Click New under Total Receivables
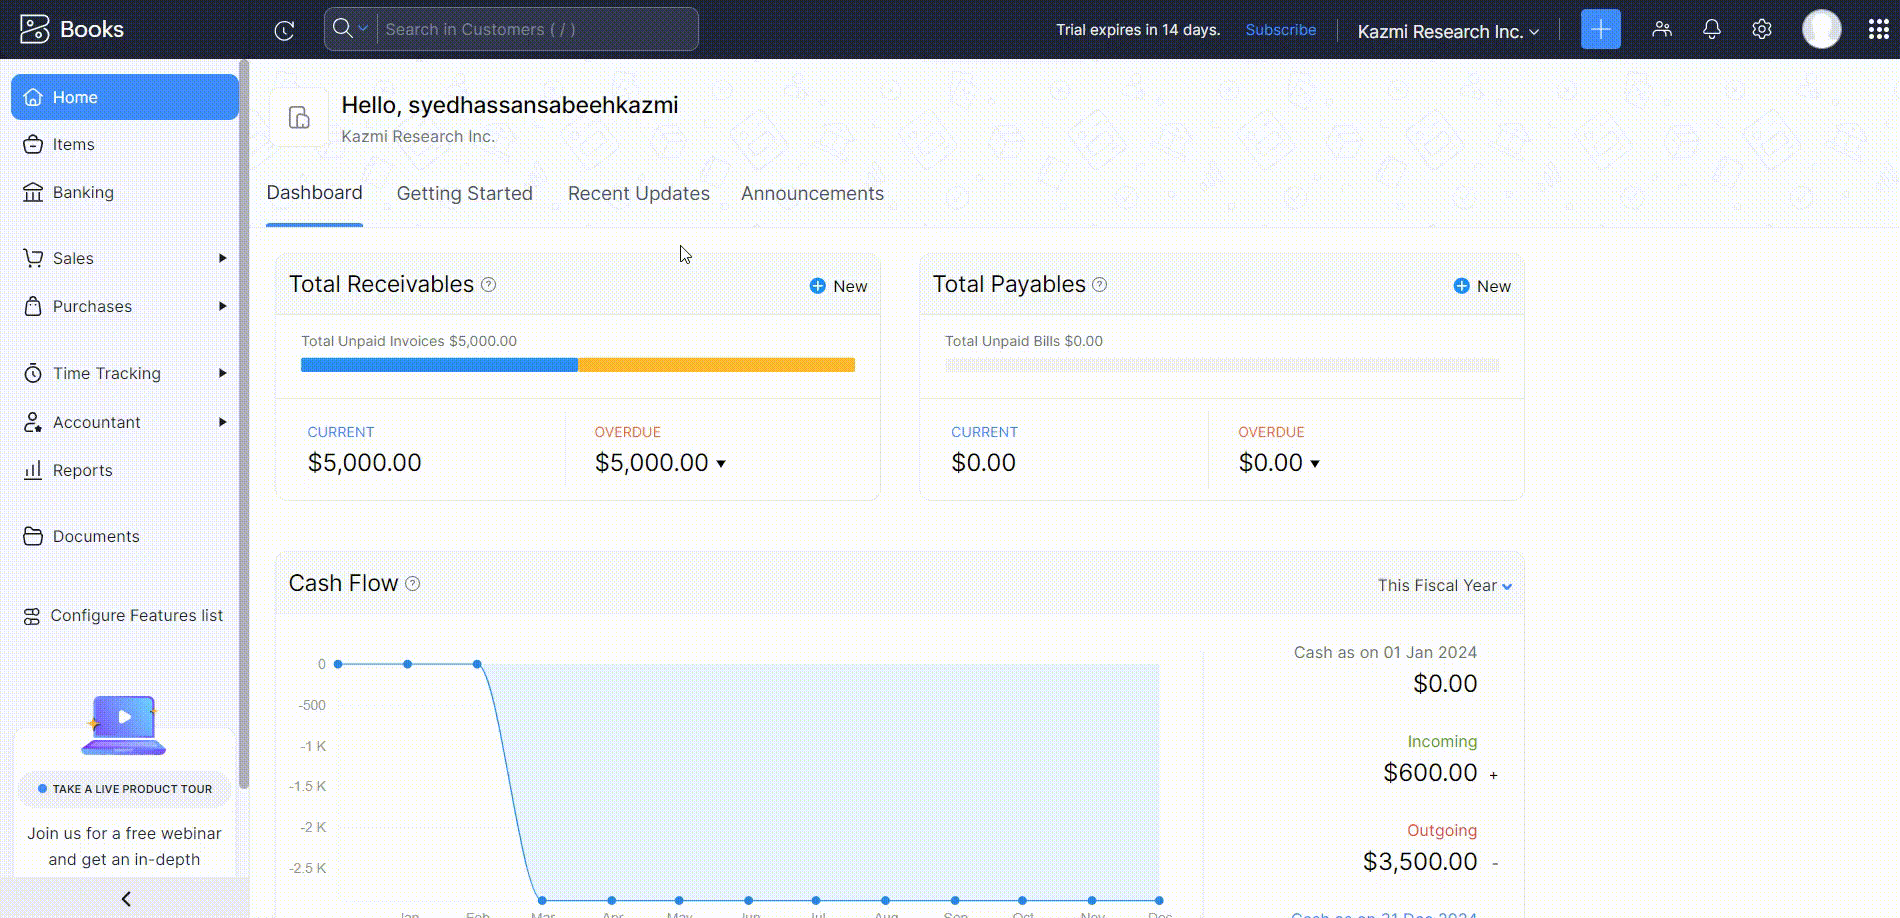The image size is (1900, 918). coord(838,286)
